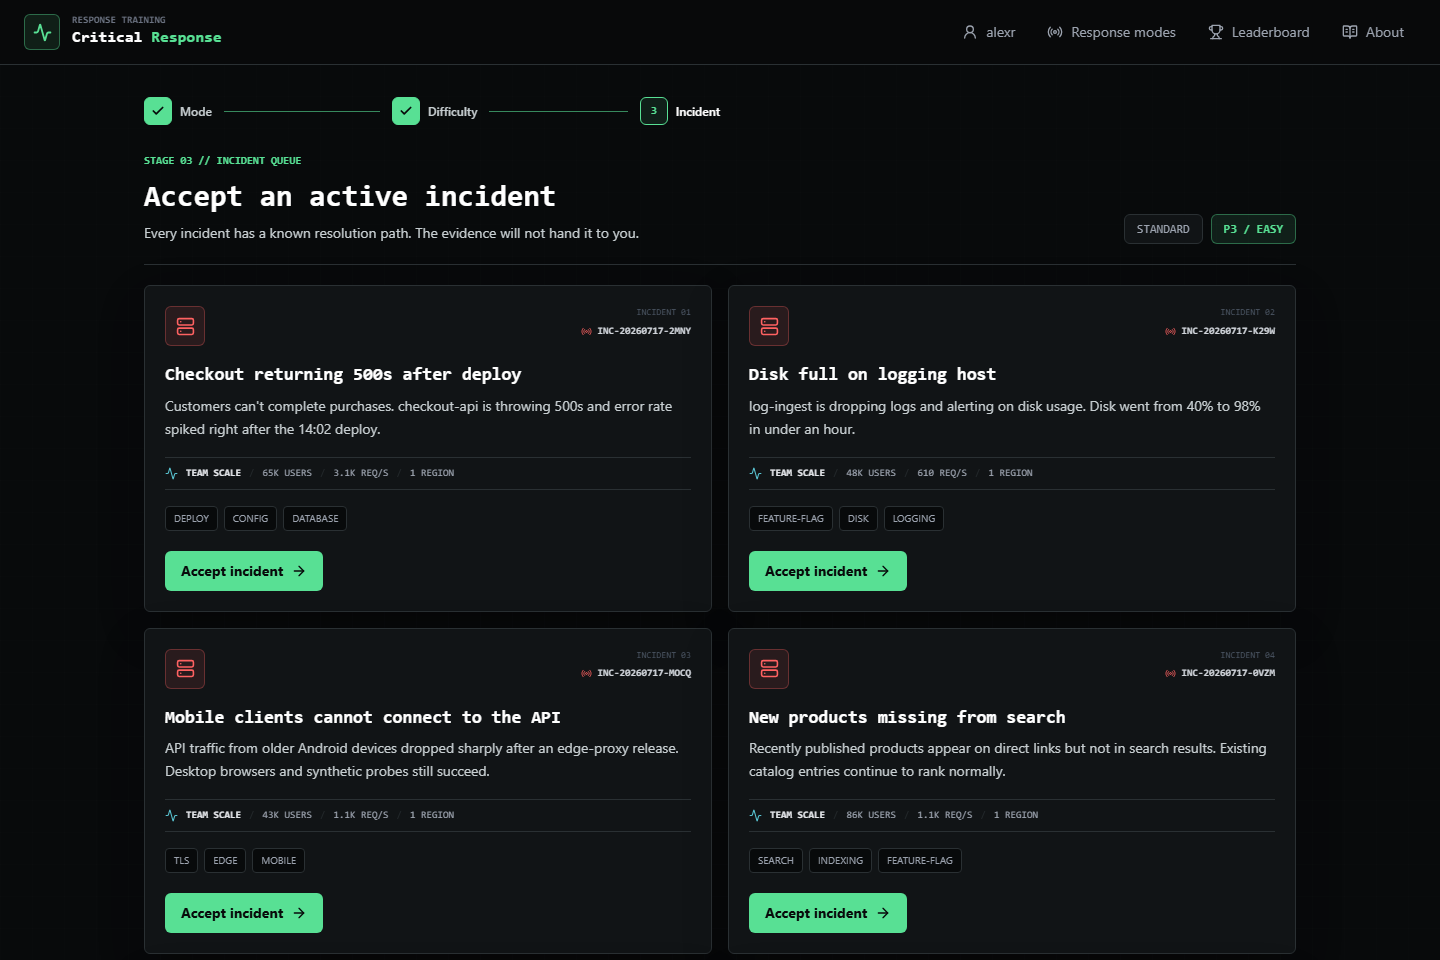
Task: Click the '65K USERS' stat
Action: tap(287, 473)
